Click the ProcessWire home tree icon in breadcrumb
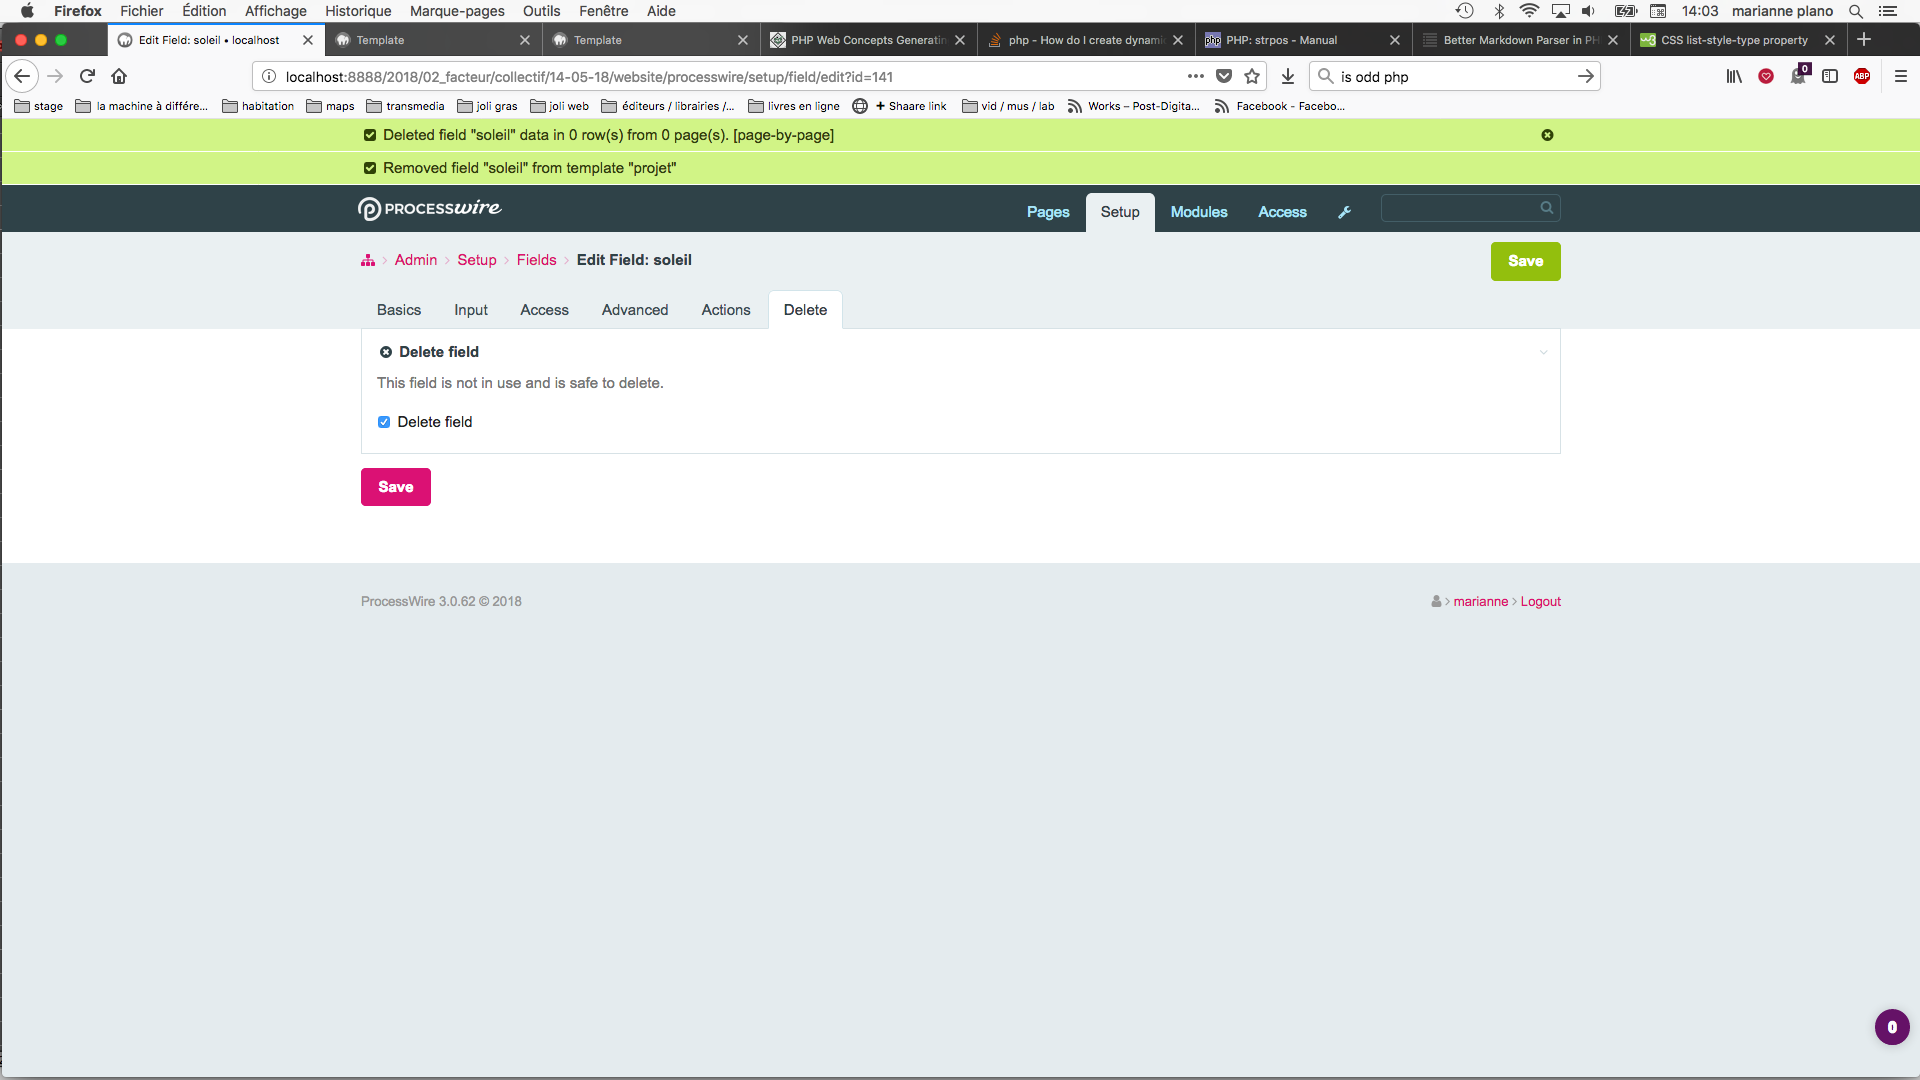 click(368, 261)
